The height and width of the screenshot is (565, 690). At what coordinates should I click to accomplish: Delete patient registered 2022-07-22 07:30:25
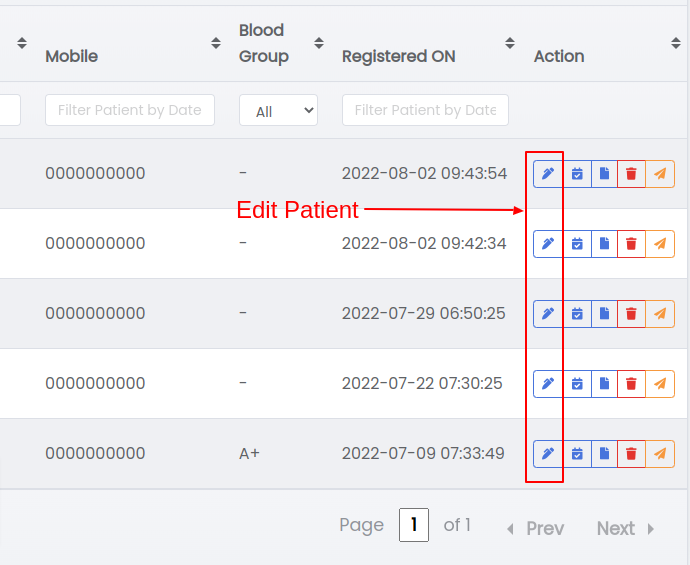[631, 384]
